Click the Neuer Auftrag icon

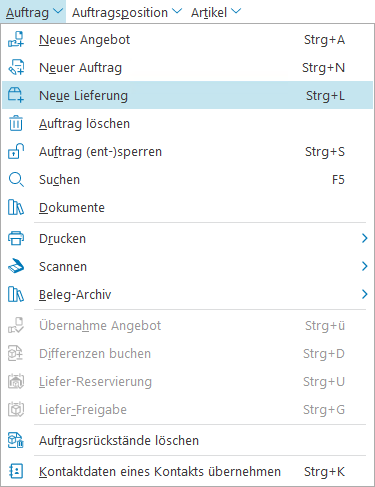(16, 67)
